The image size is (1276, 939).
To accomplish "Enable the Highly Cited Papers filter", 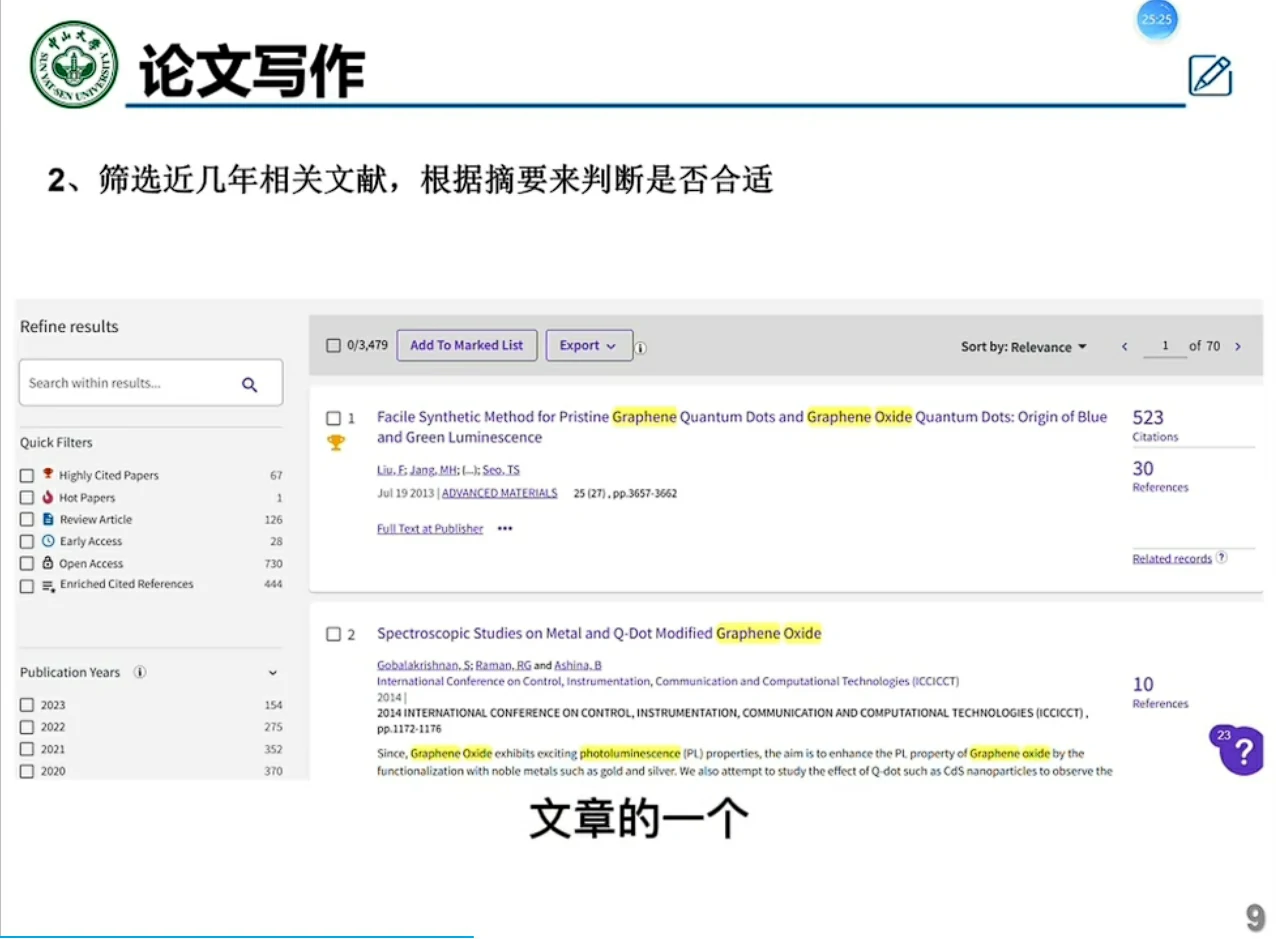I will click(x=27, y=475).
